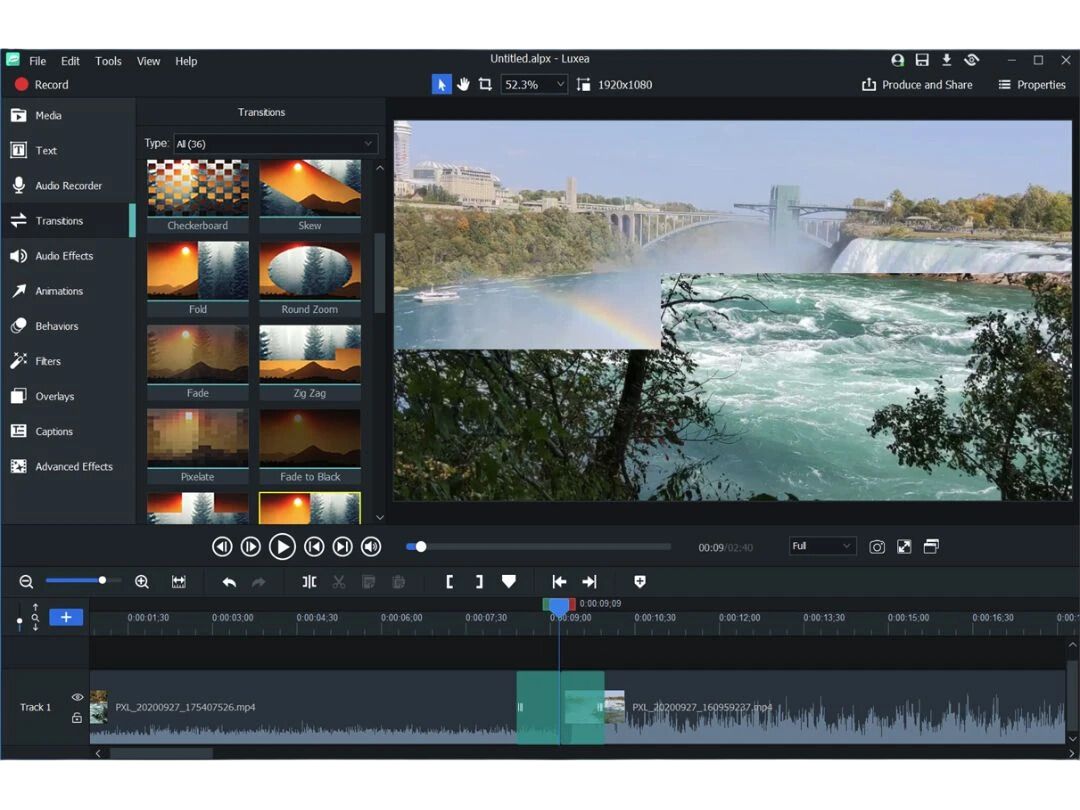Toggle Track 1 visibility eye
Image resolution: width=1080 pixels, height=810 pixels.
tap(77, 697)
